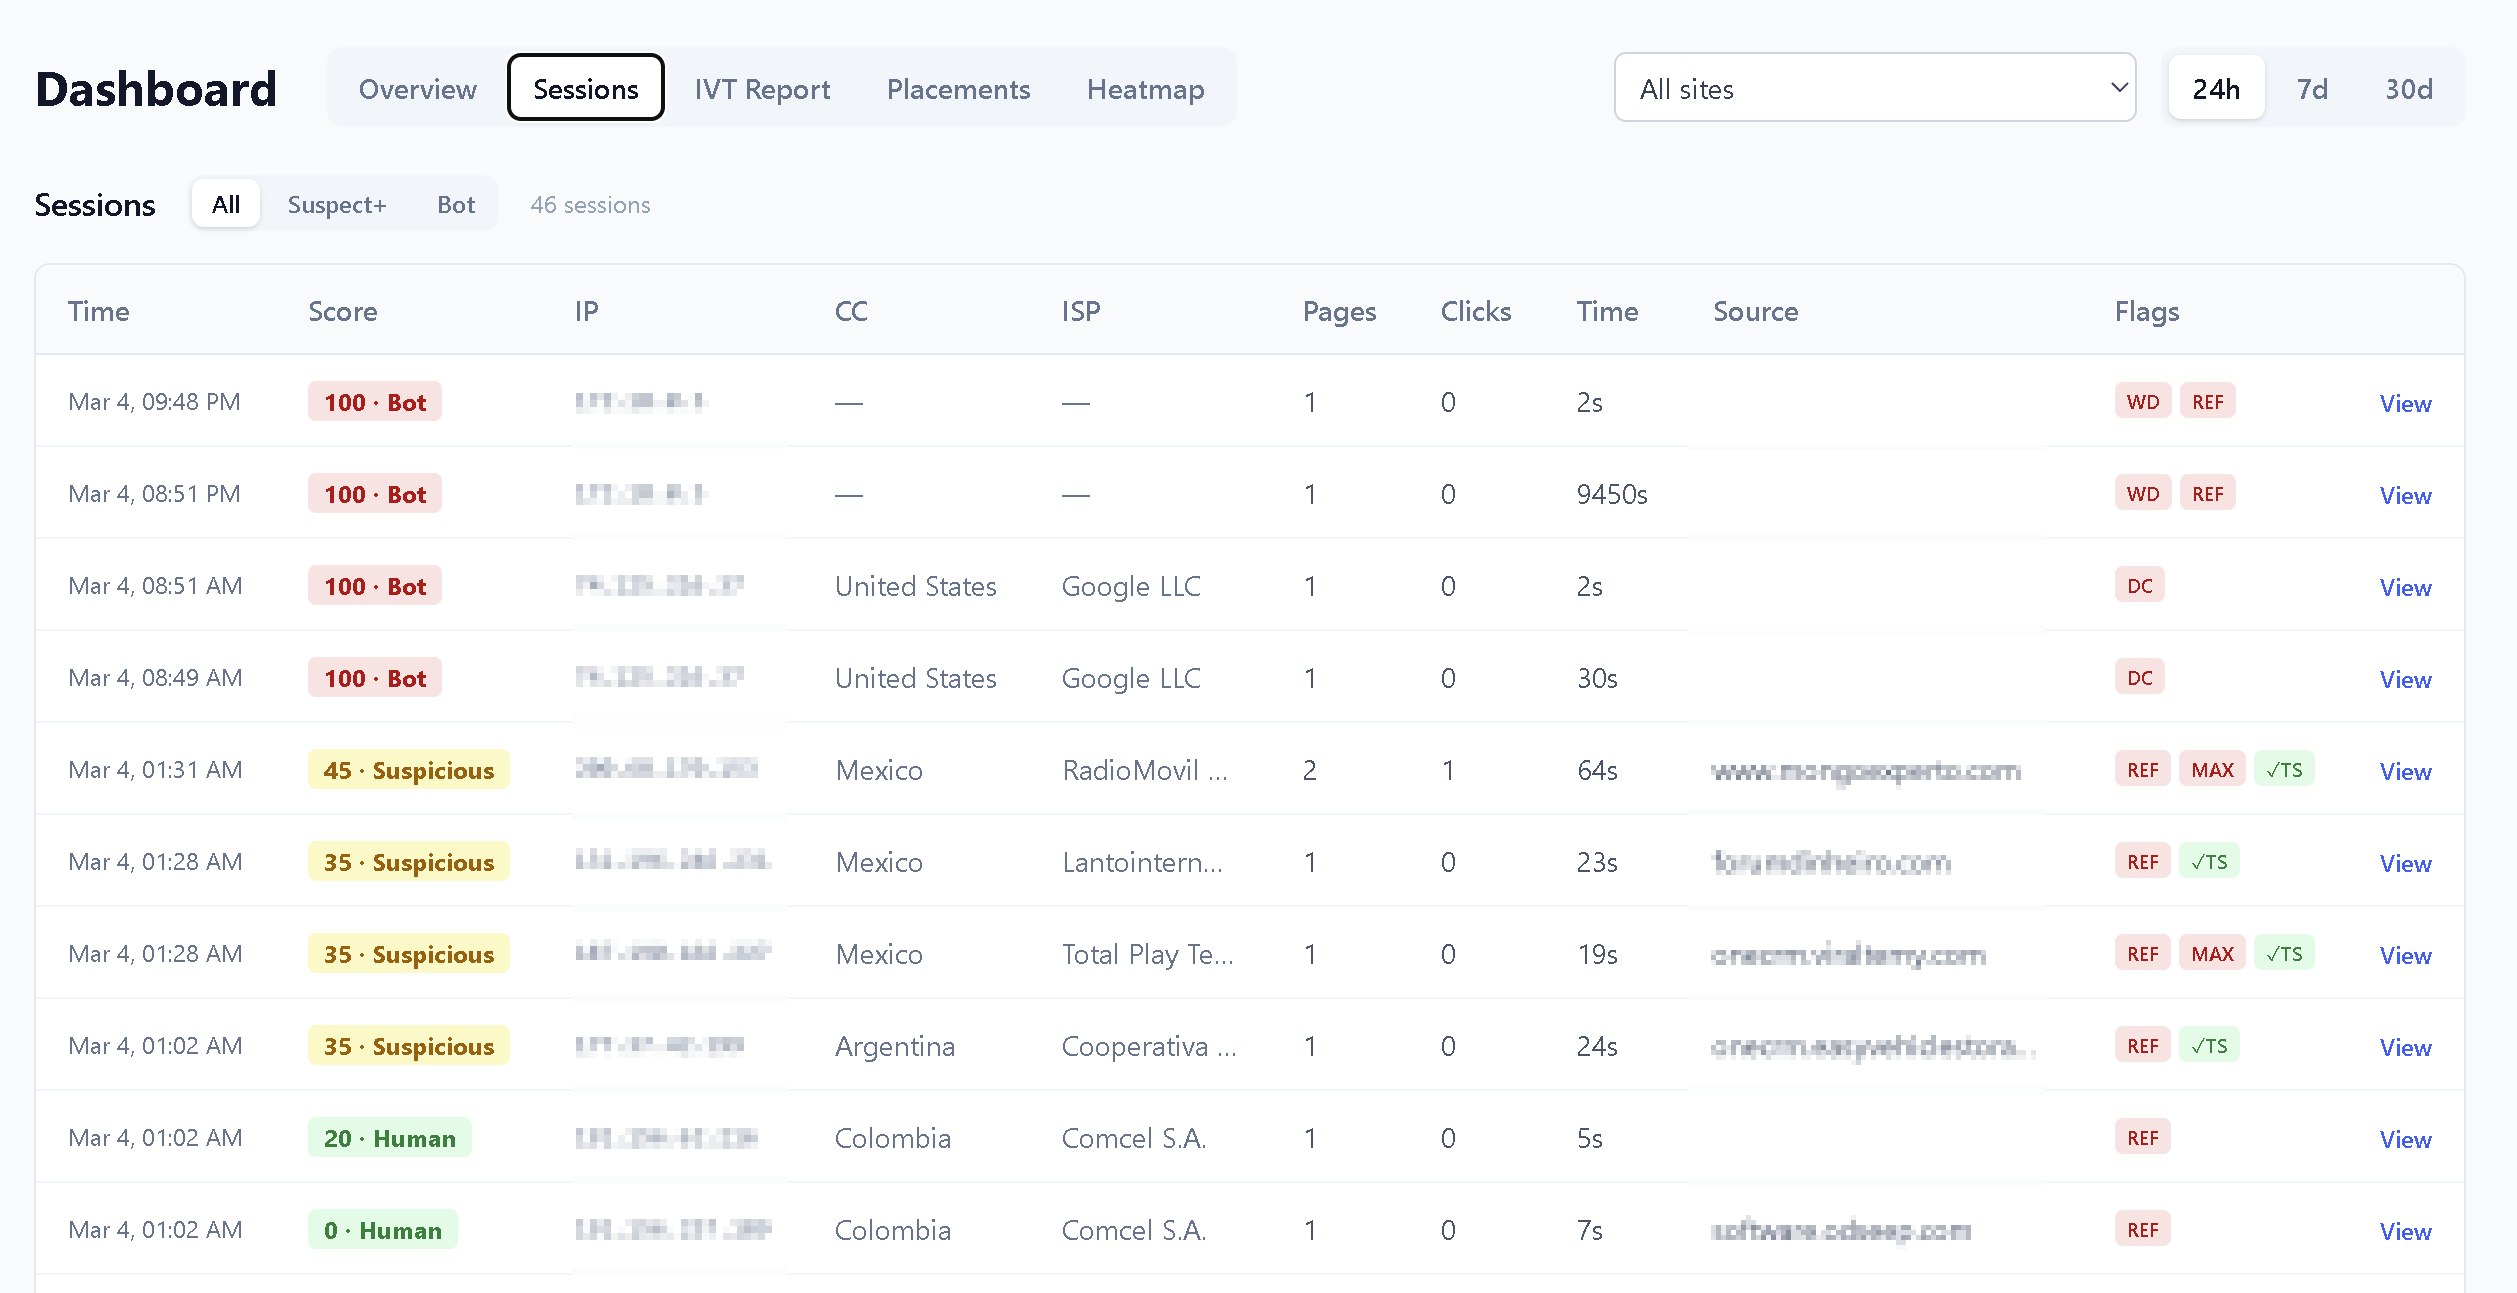Choose the All sessions filter
The width and height of the screenshot is (2517, 1293).
[226, 204]
